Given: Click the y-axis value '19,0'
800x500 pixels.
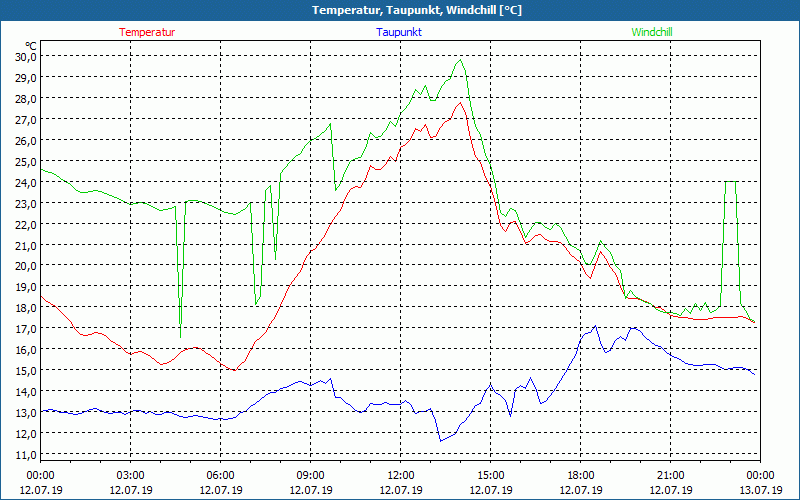Looking at the screenshot, I should 26,286.
